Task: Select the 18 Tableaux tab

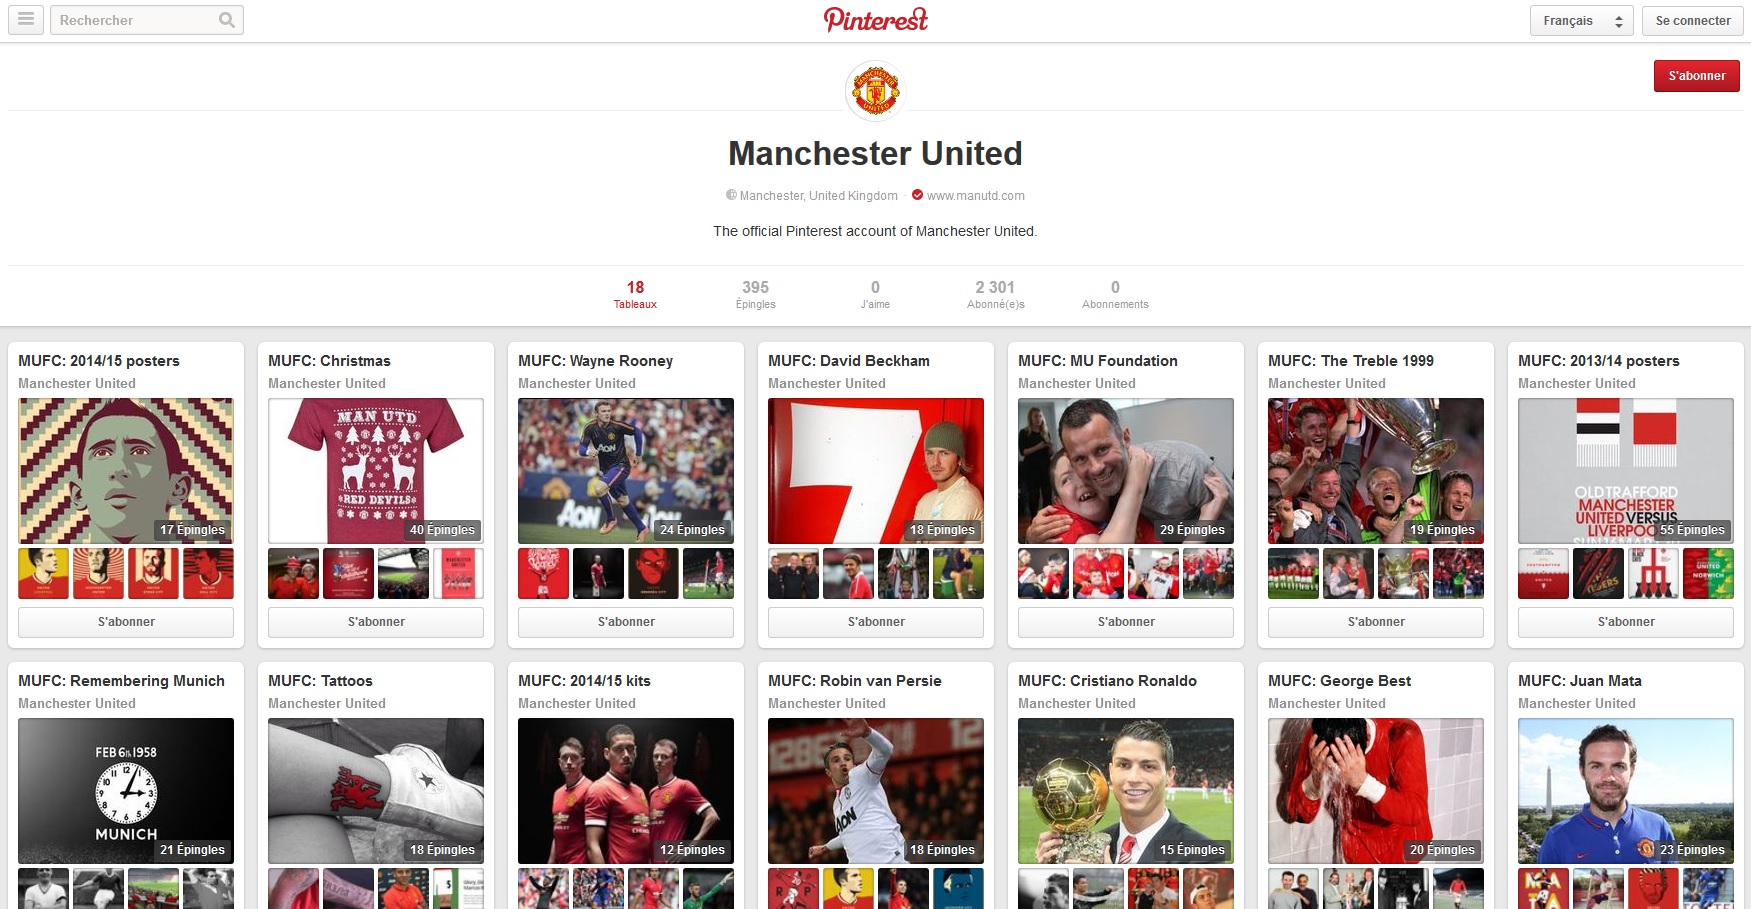Action: 635,294
